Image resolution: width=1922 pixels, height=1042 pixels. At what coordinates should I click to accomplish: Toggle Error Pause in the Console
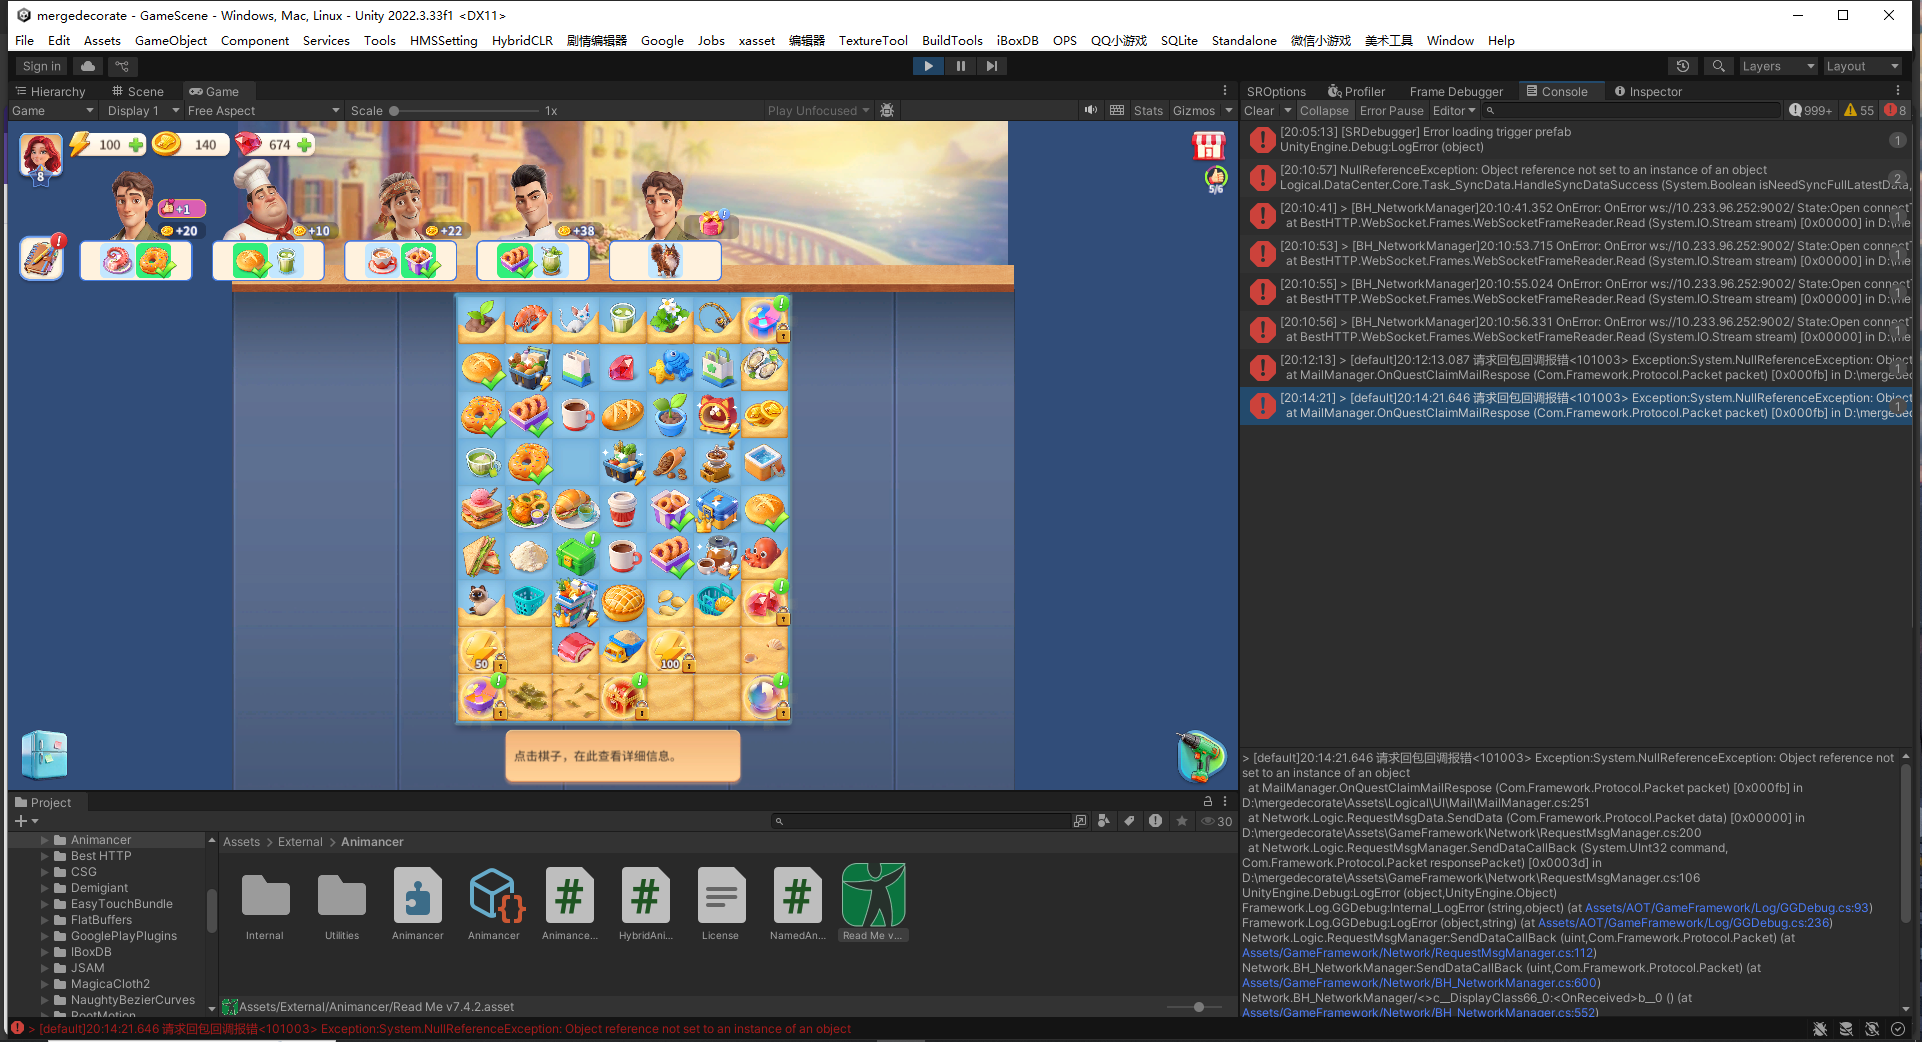coord(1391,111)
